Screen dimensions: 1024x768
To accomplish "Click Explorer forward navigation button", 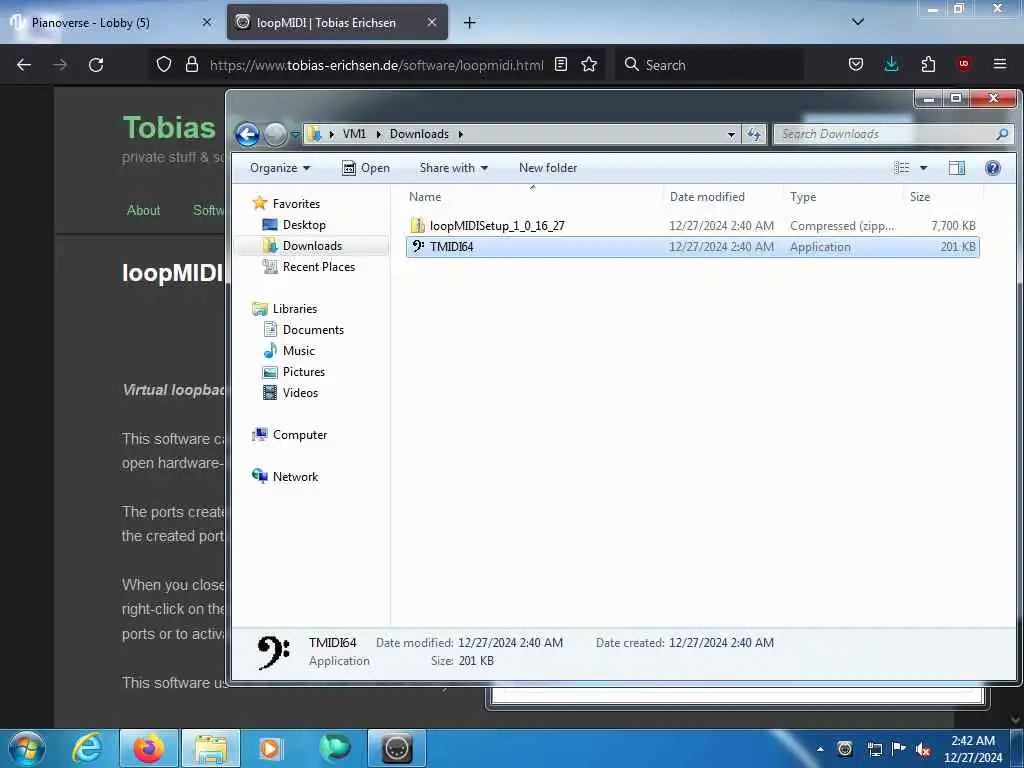I will point(275,135).
